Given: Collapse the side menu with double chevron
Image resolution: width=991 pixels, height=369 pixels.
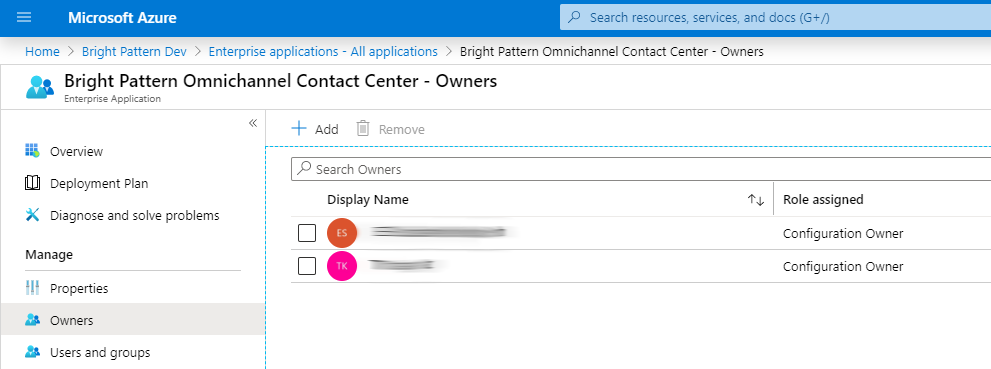Looking at the screenshot, I should [x=253, y=123].
